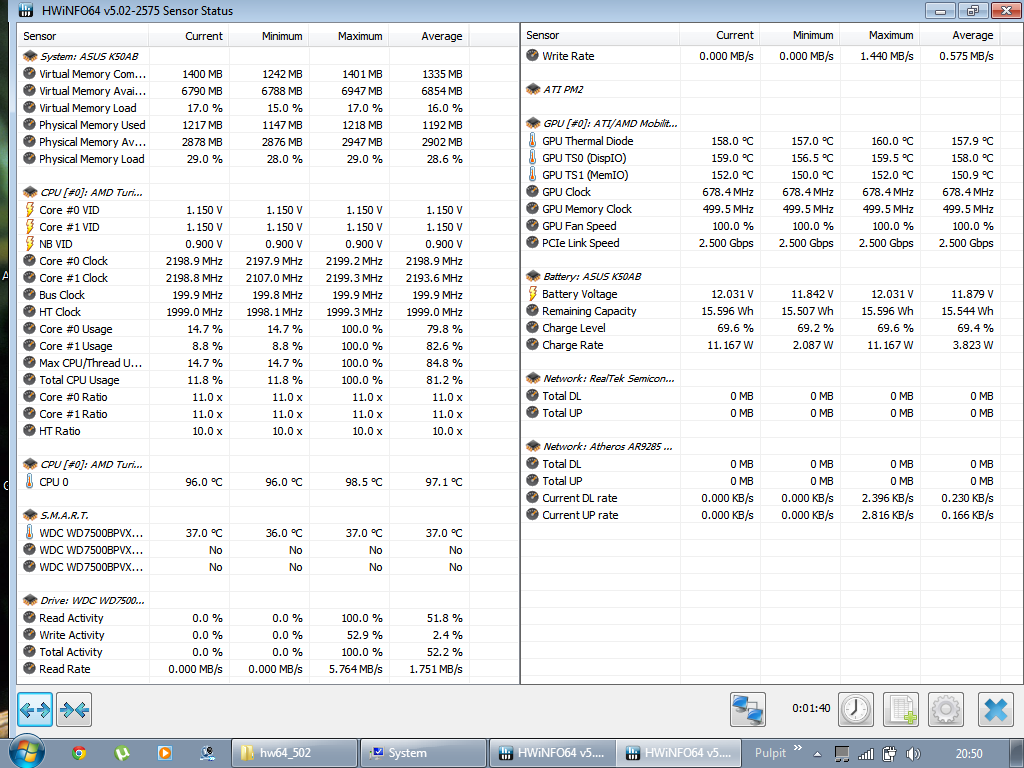
Task: Open the Windows Start menu
Action: click(26, 752)
